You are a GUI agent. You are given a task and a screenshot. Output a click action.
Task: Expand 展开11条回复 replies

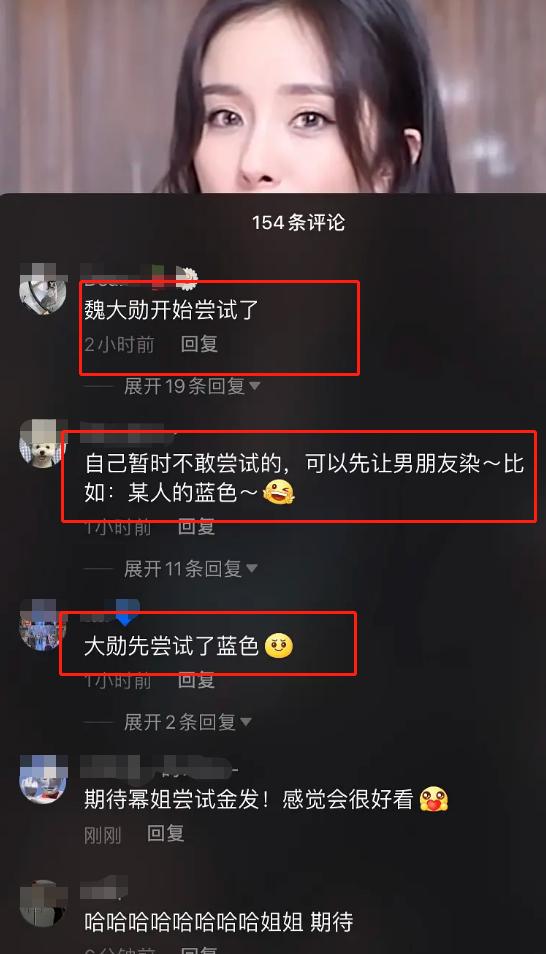pos(191,569)
